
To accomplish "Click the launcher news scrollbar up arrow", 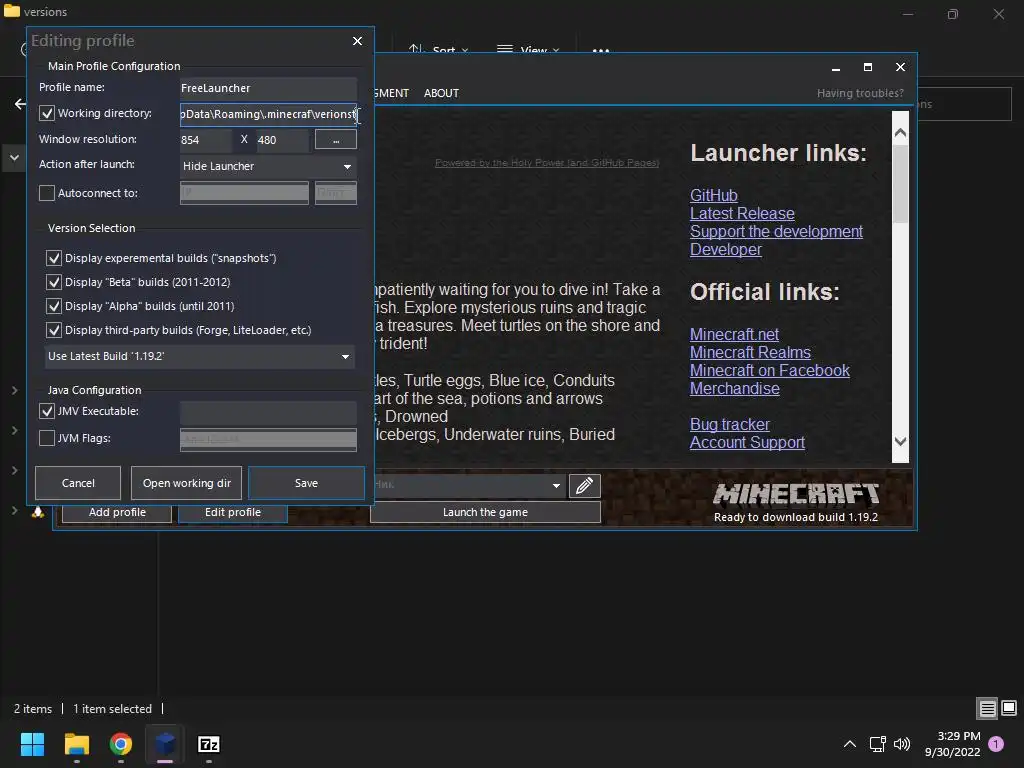I will (x=900, y=133).
